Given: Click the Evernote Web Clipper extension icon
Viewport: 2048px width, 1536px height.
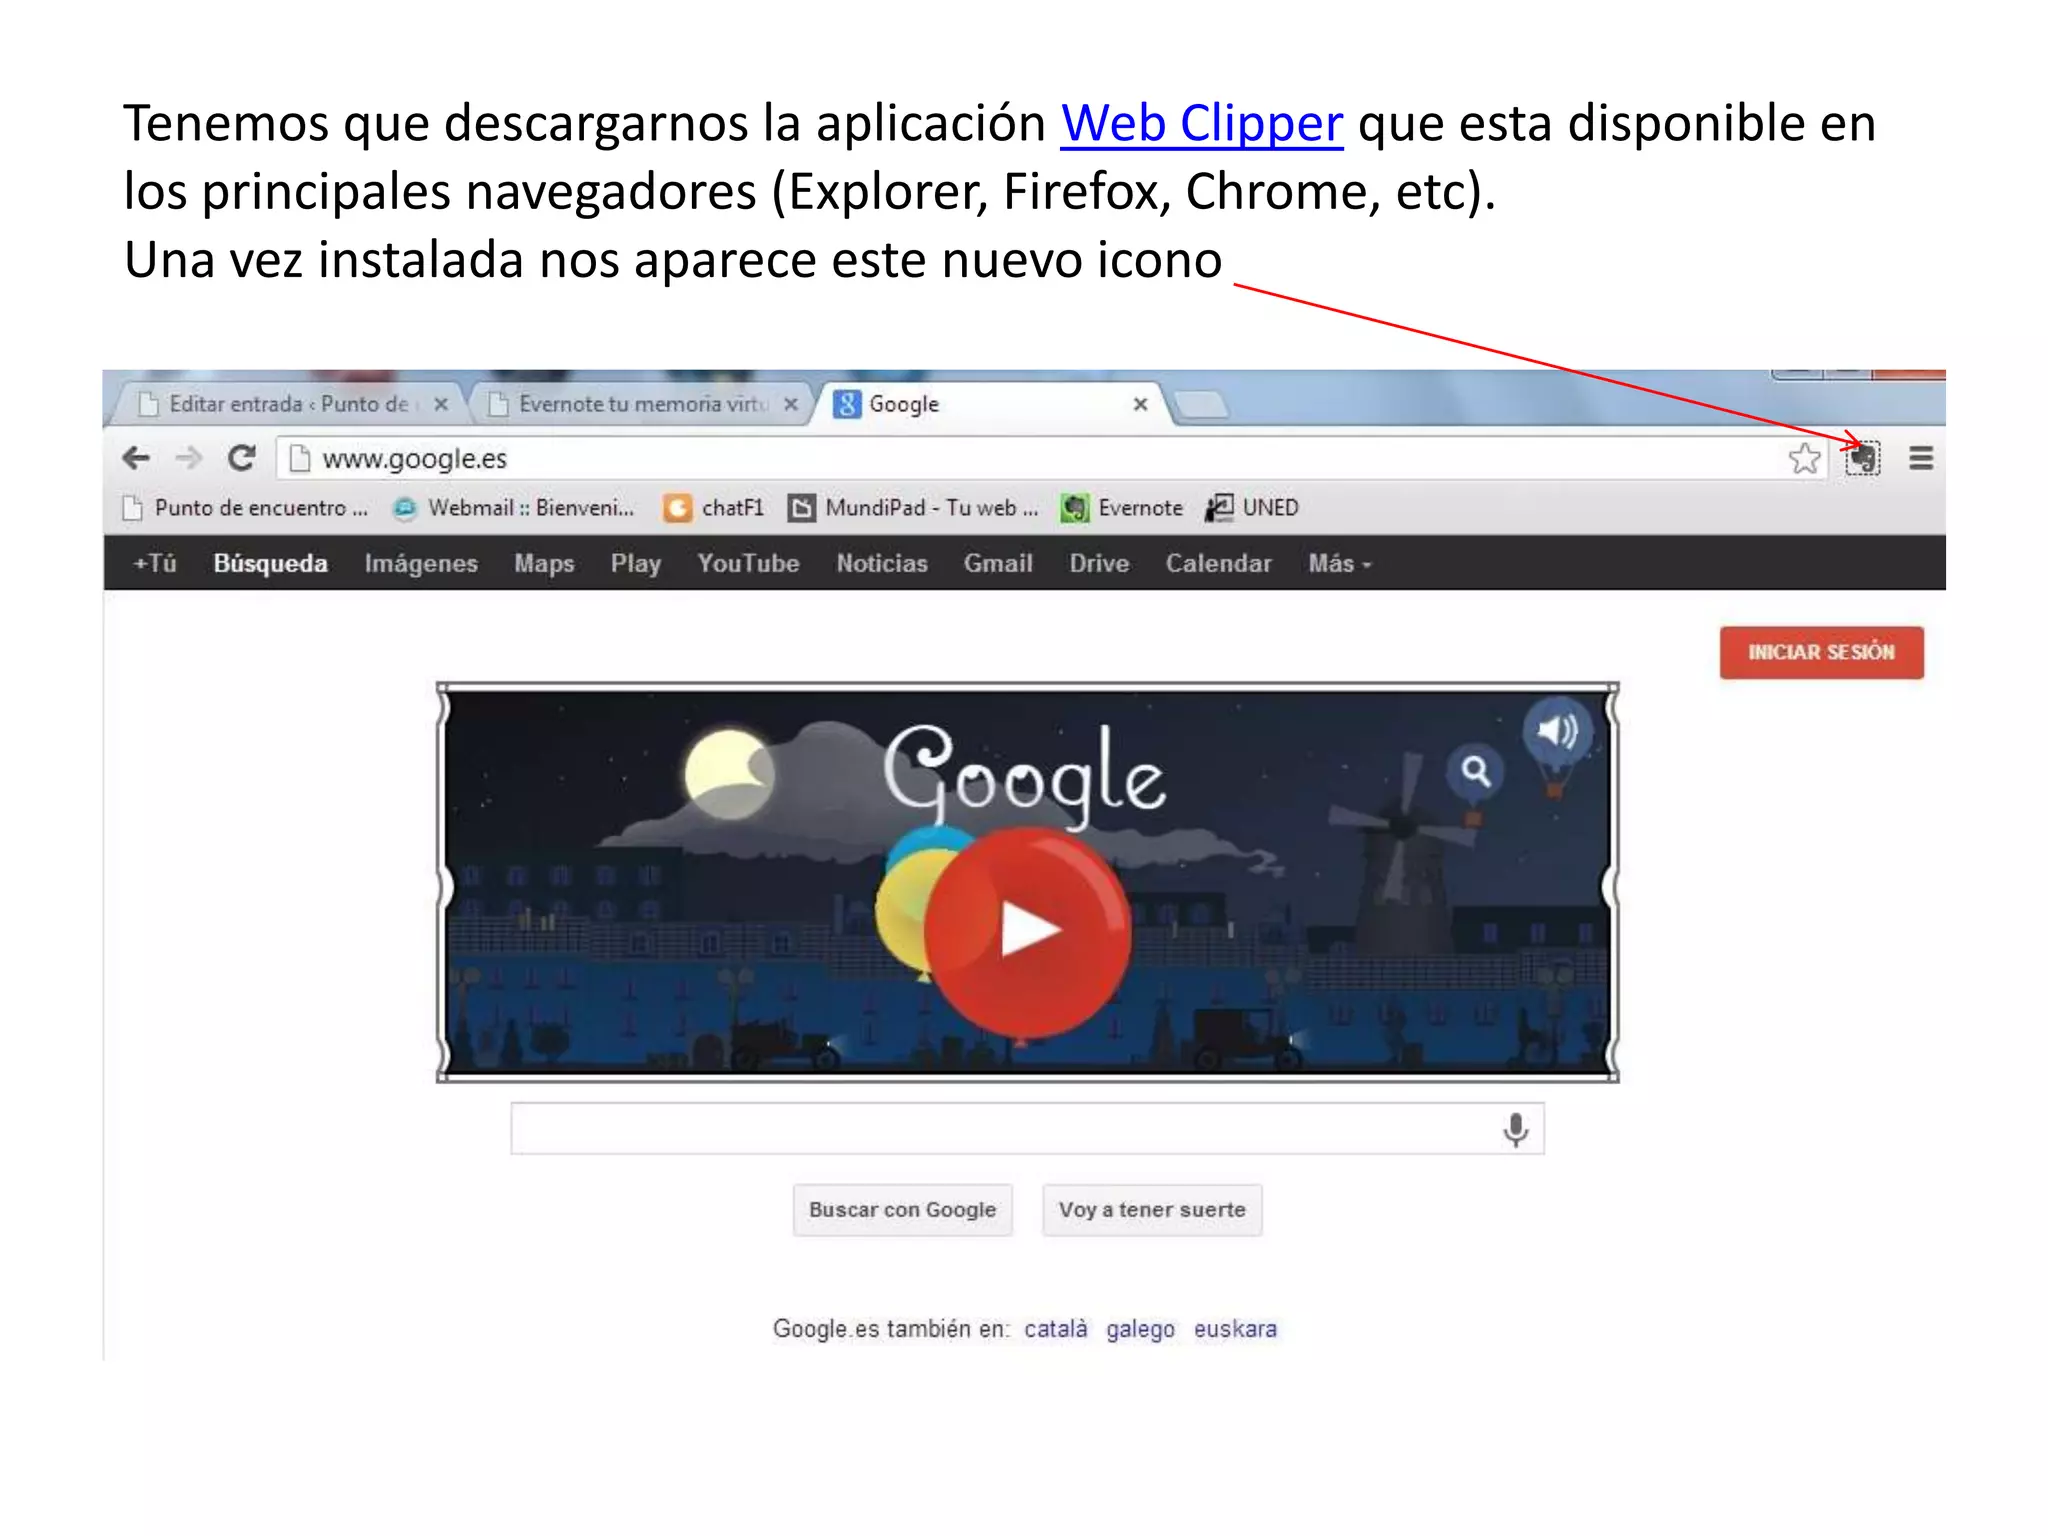Looking at the screenshot, I should click(1862, 459).
